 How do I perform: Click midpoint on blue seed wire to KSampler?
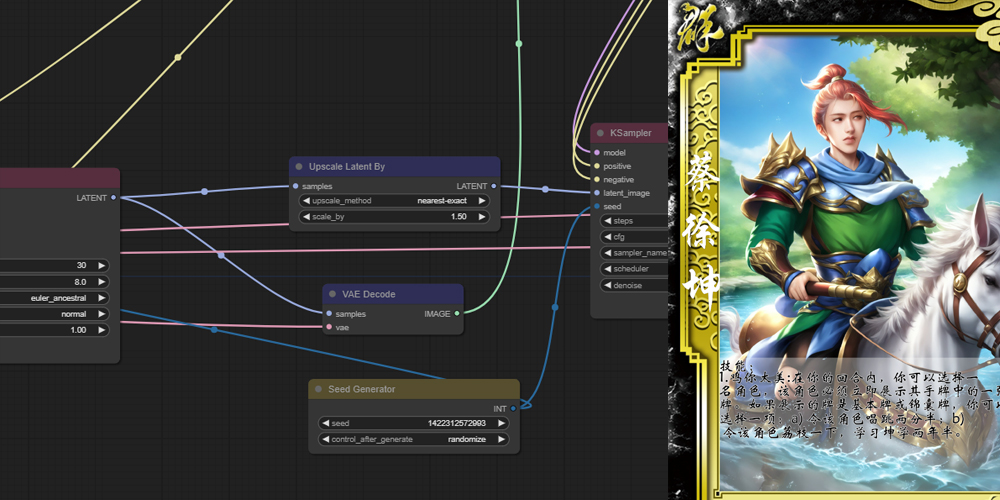554,307
